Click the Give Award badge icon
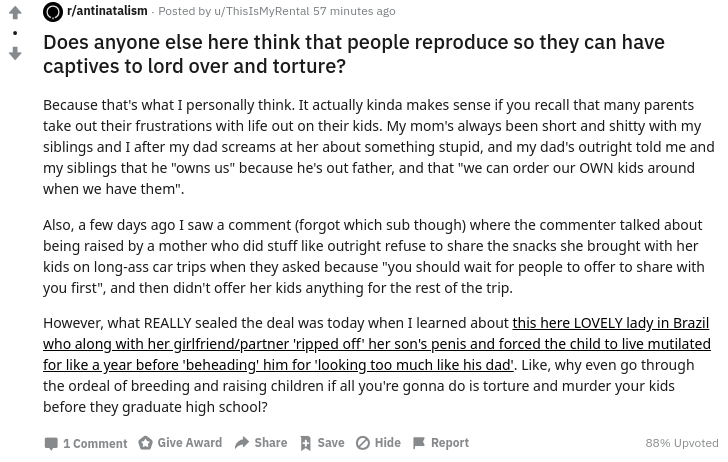Screen dimensions: 728x462 click(x=145, y=443)
